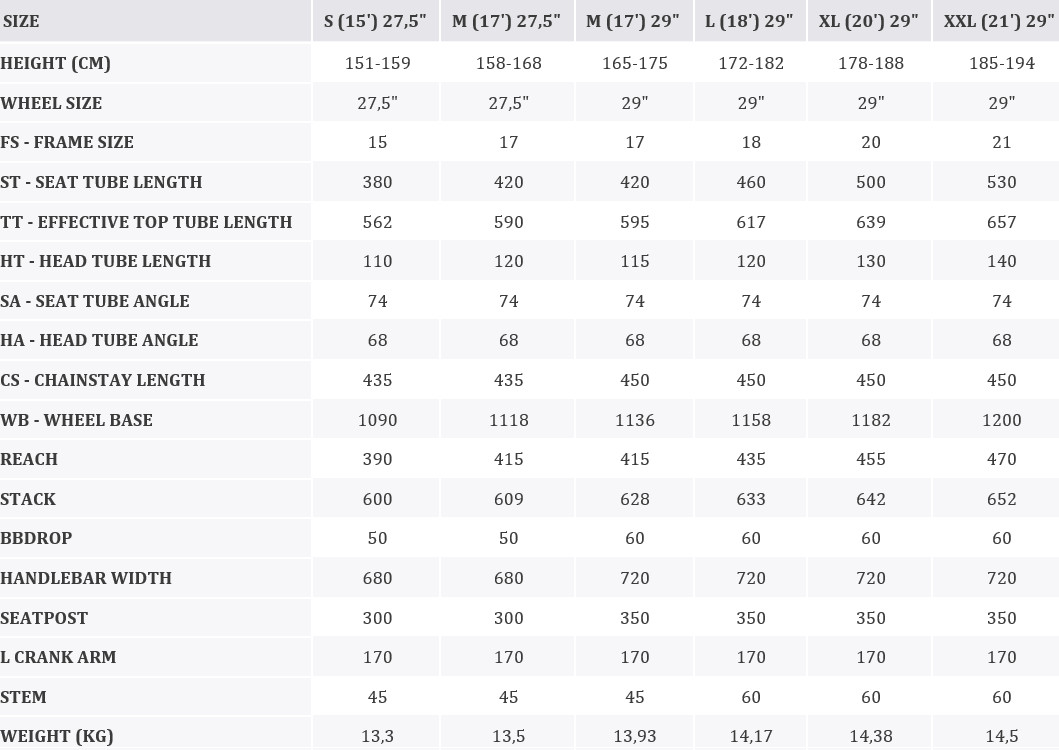
Task: Select the XXL (21') 29" column header
Action: (1000, 21)
